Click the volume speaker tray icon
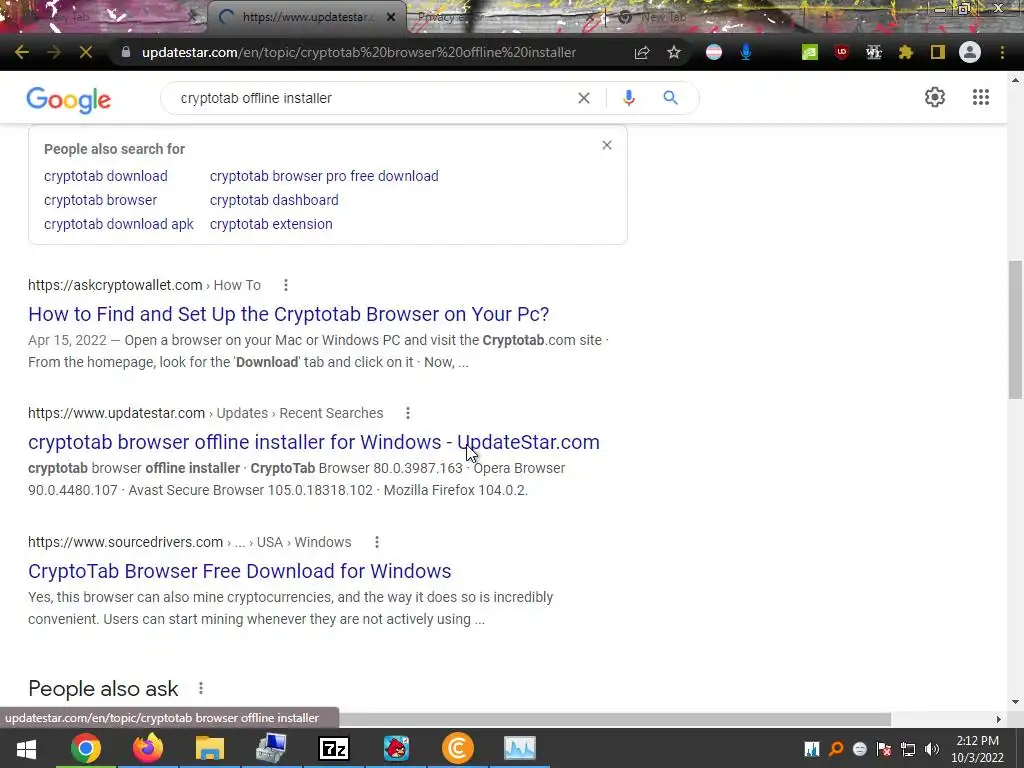The height and width of the screenshot is (768, 1024). click(932, 749)
